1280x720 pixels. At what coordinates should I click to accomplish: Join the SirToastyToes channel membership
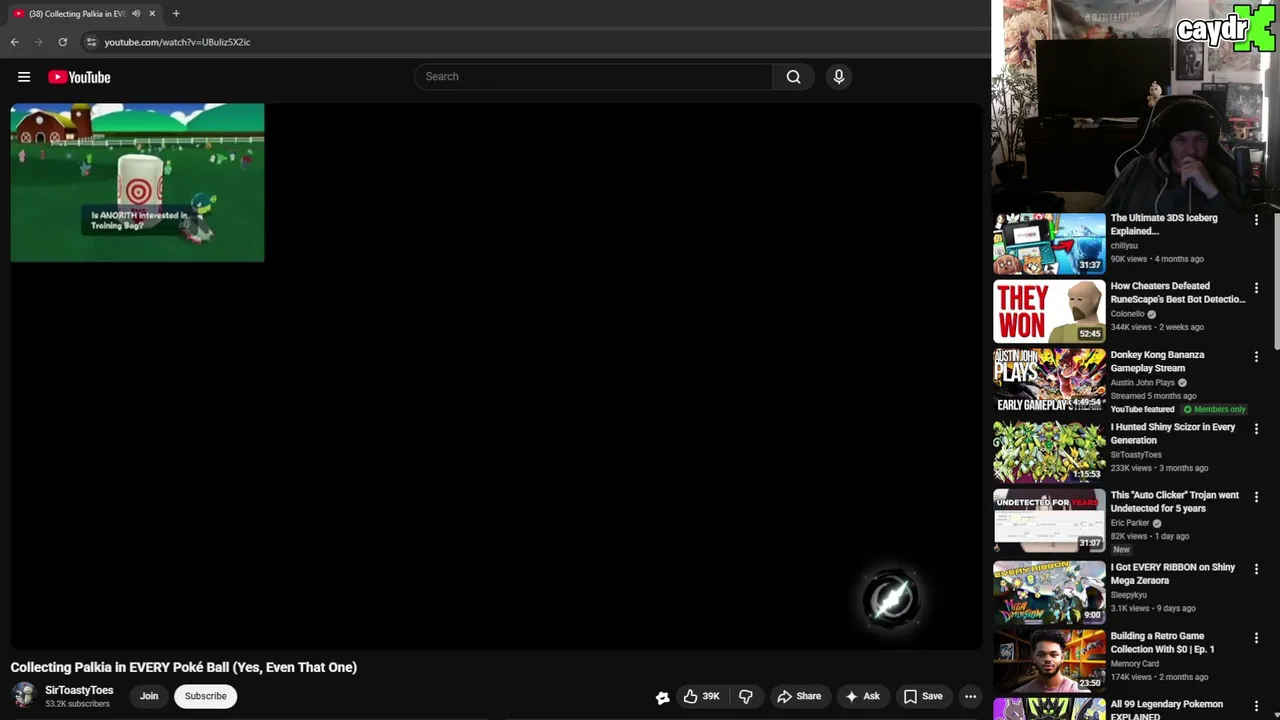click(149, 696)
